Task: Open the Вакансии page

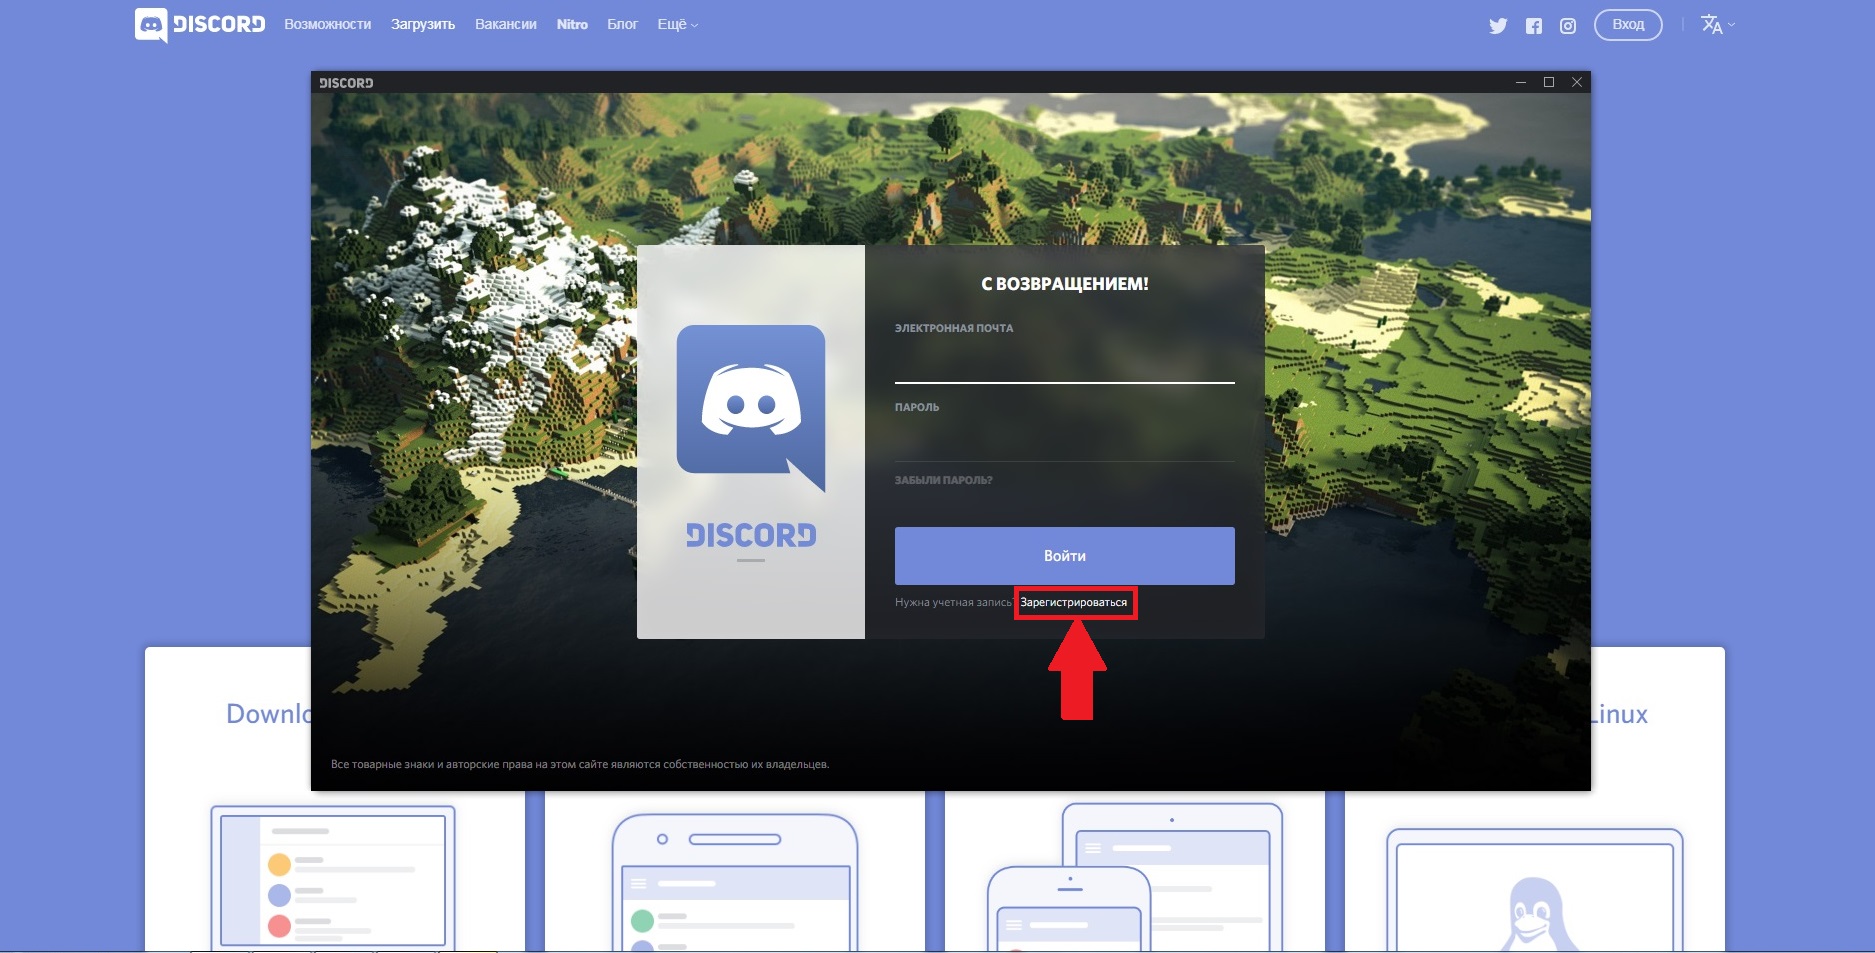Action: (506, 24)
